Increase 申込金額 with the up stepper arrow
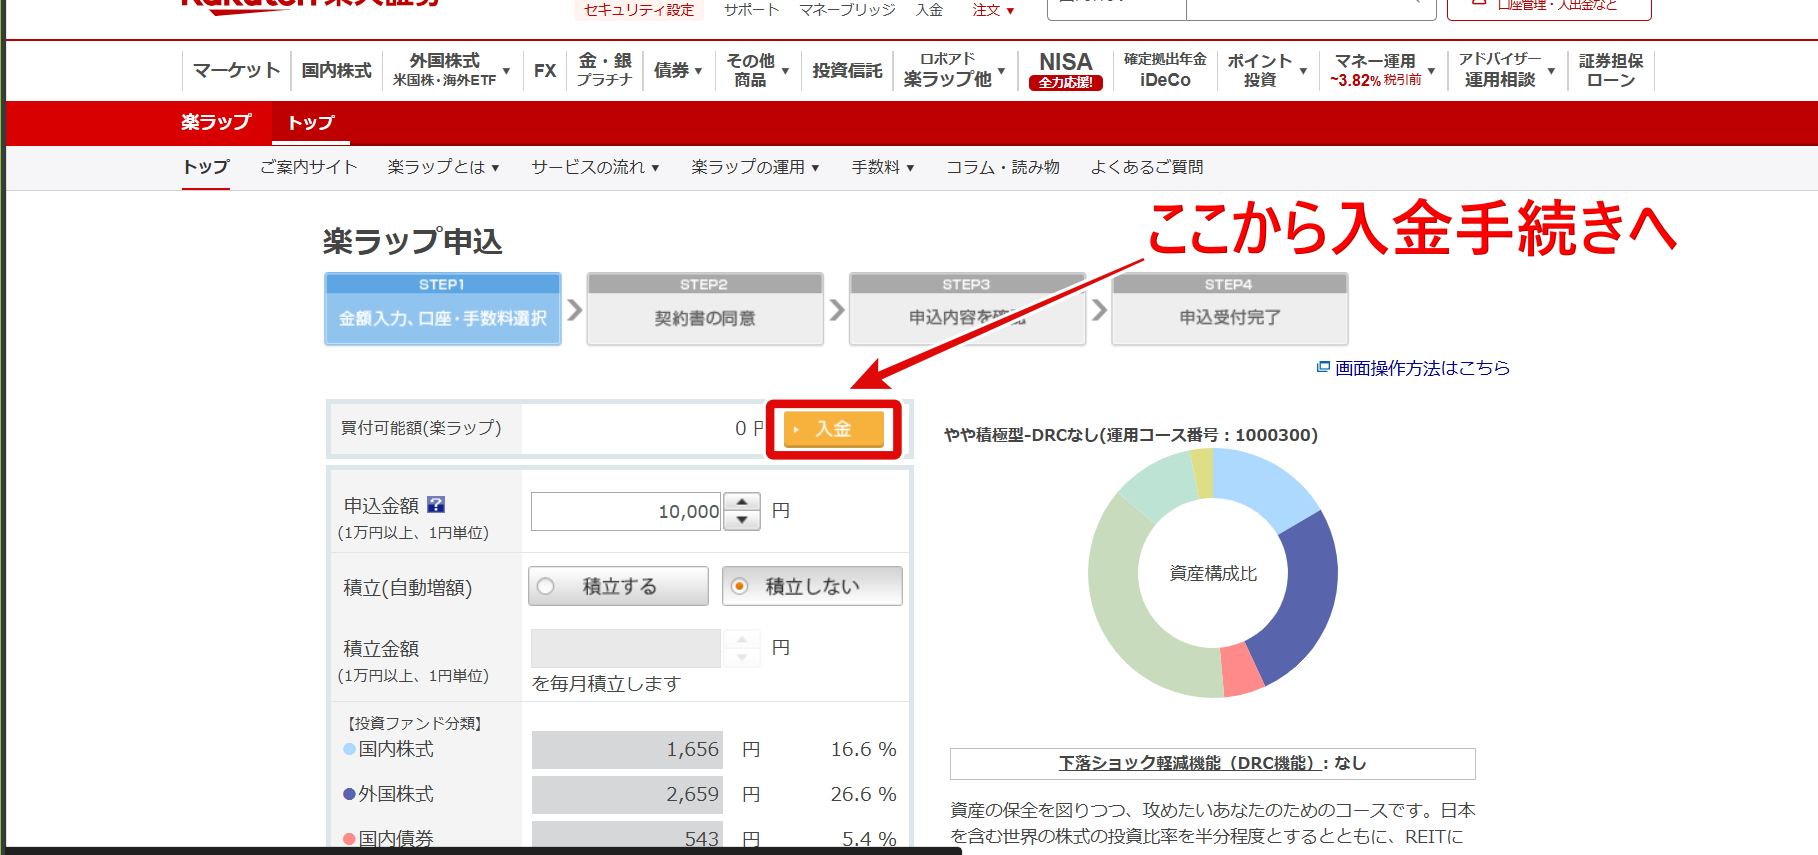1818x855 pixels. point(742,502)
